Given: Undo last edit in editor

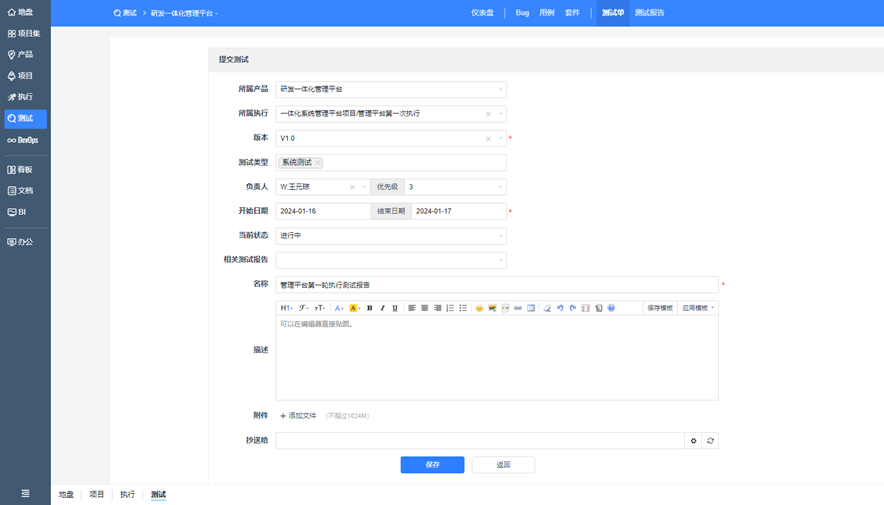Looking at the screenshot, I should pos(560,308).
